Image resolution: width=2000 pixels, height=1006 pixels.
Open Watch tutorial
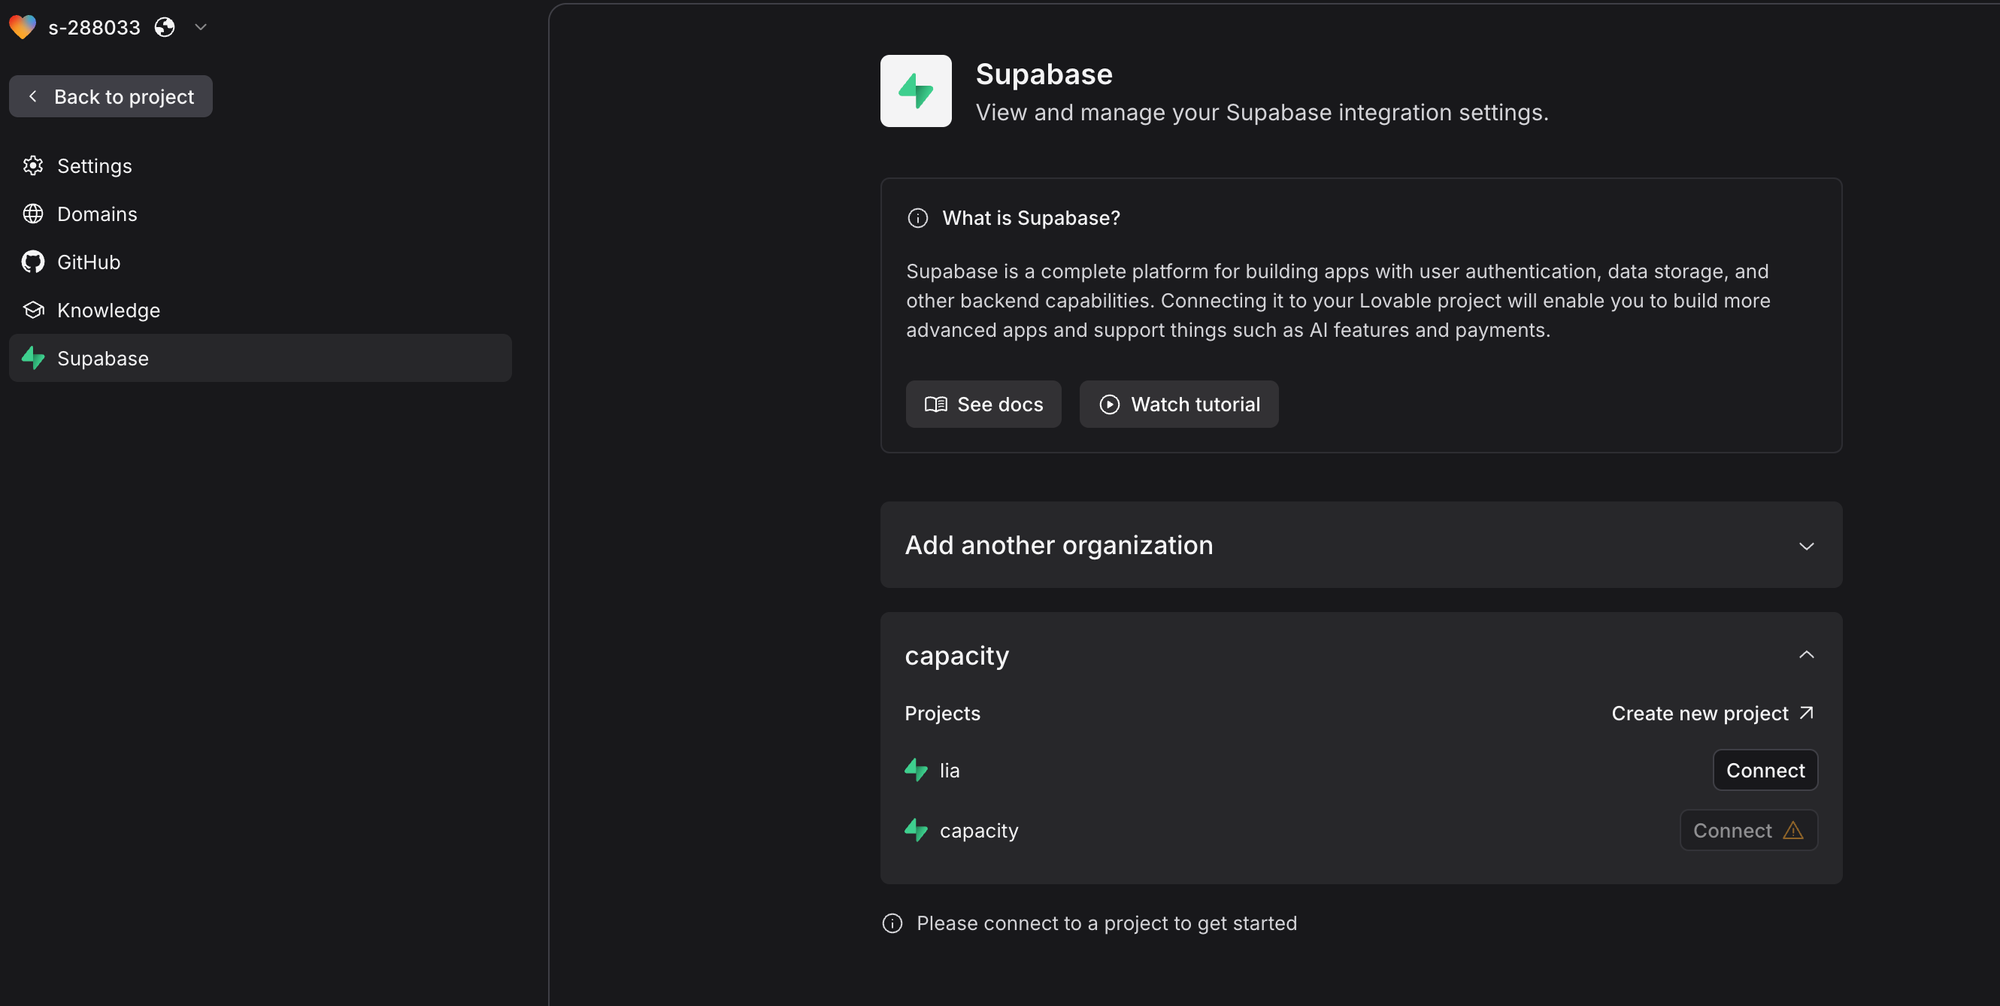(1178, 404)
